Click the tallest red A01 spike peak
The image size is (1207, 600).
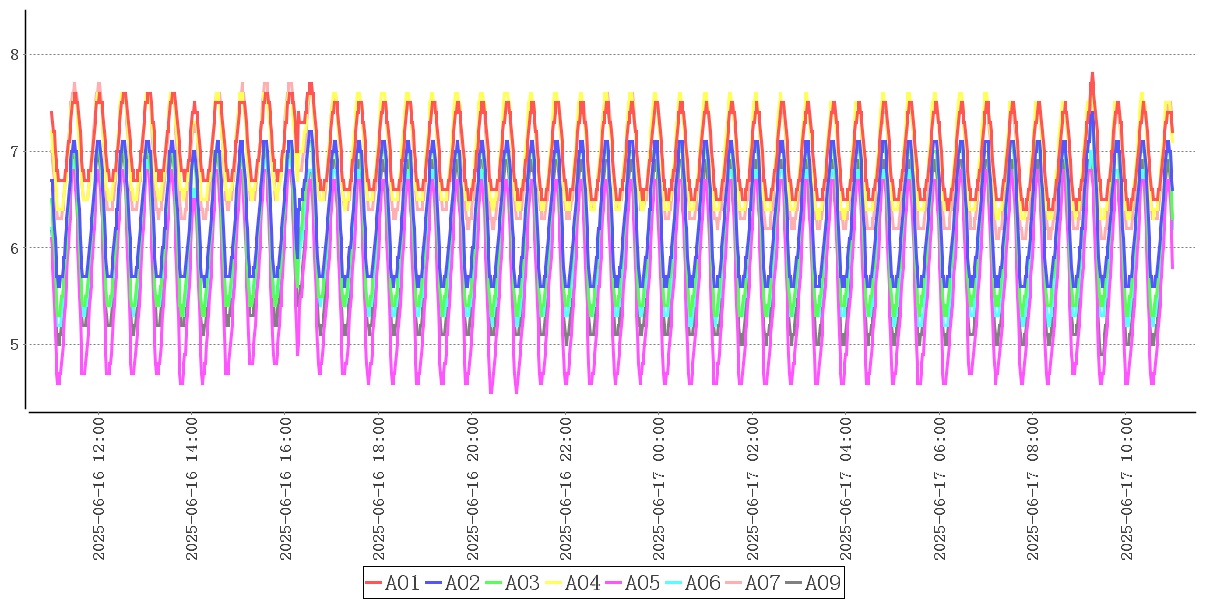[x=1092, y=74]
